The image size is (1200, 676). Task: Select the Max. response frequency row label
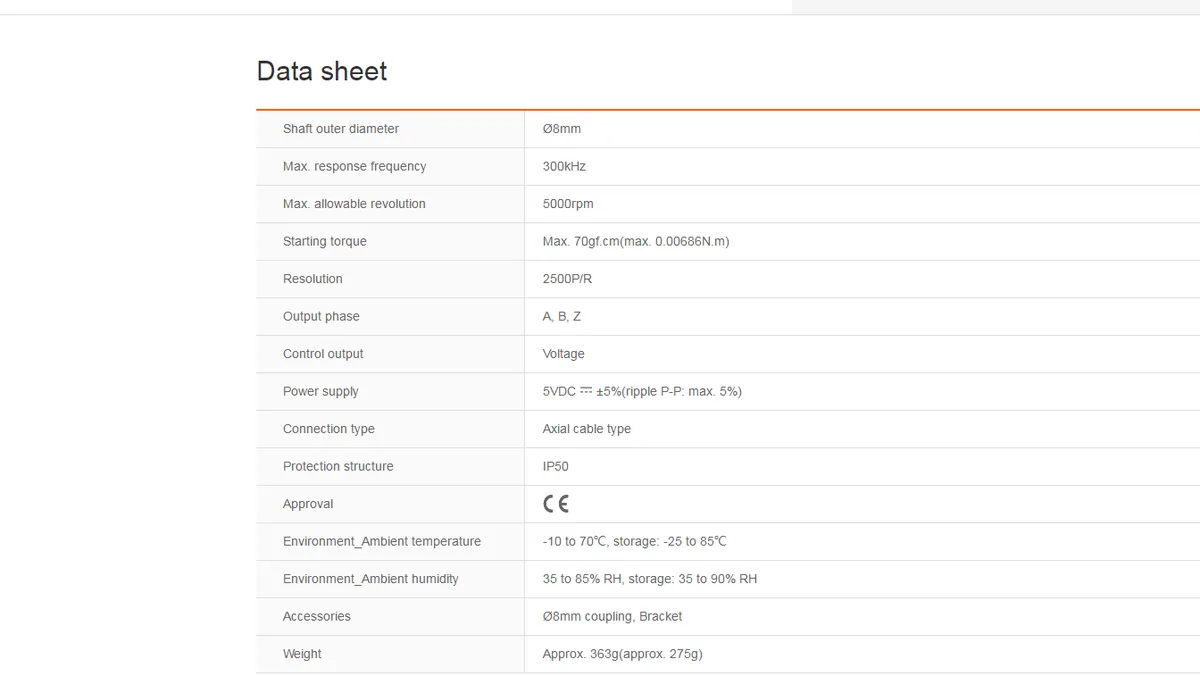(x=355, y=166)
